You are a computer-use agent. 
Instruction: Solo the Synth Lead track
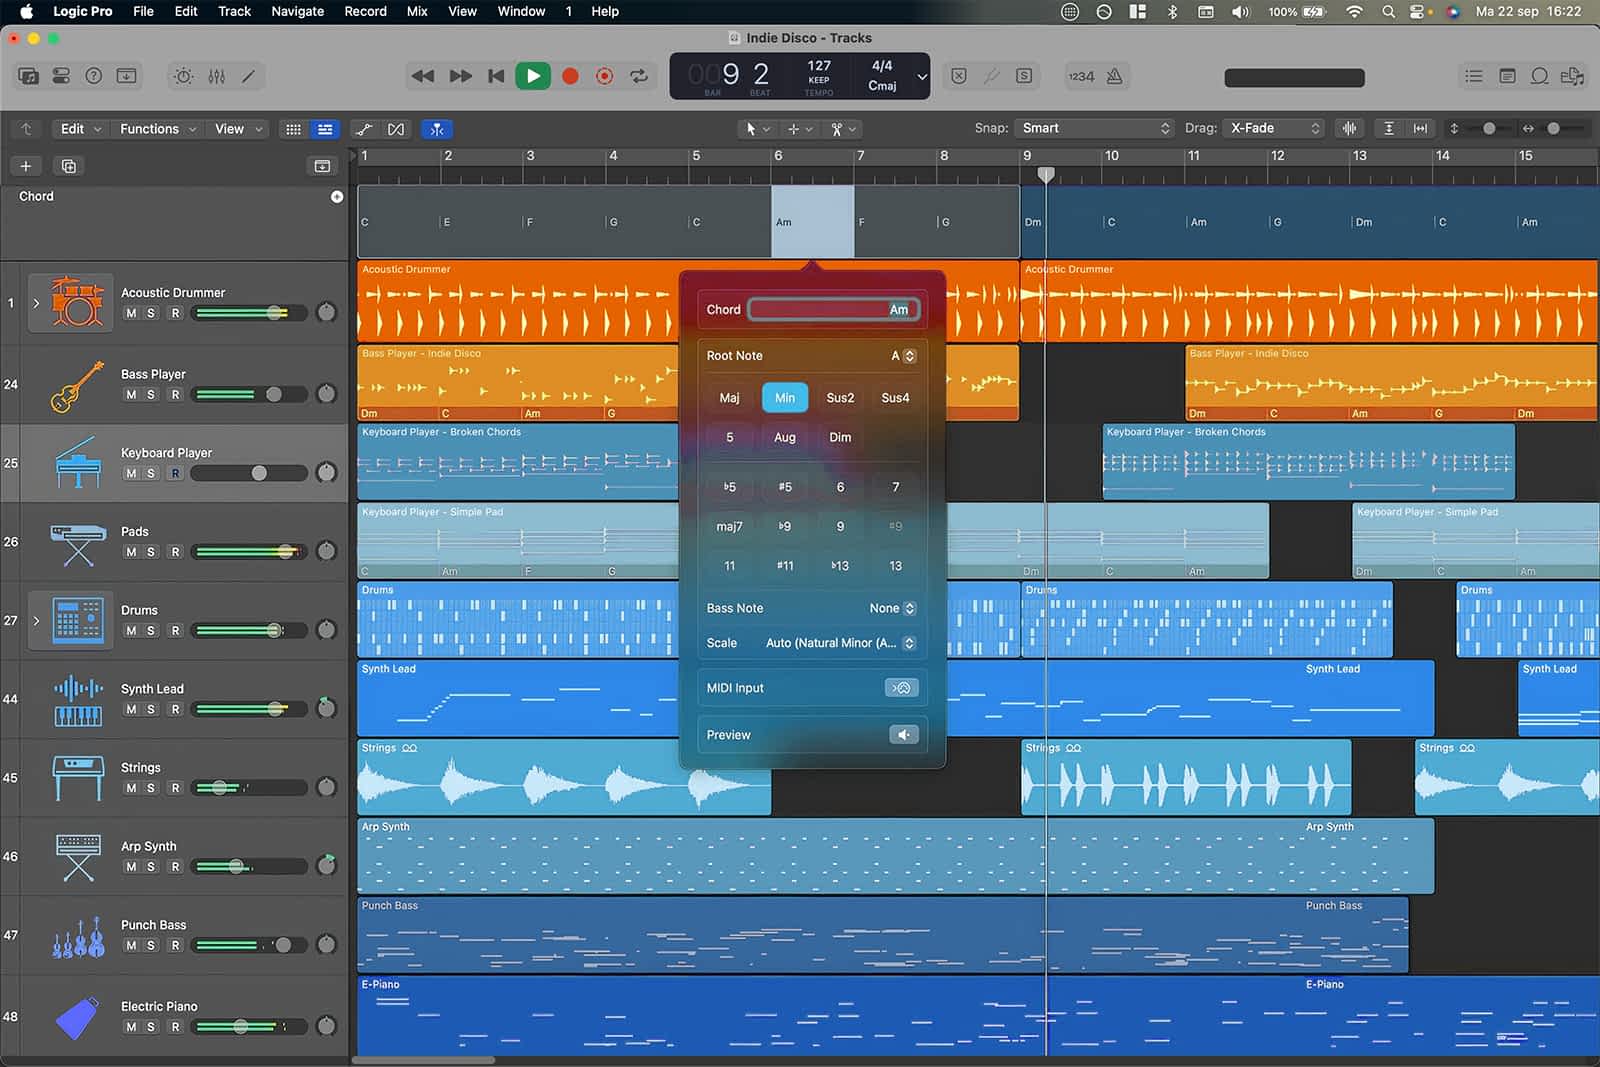pos(152,709)
